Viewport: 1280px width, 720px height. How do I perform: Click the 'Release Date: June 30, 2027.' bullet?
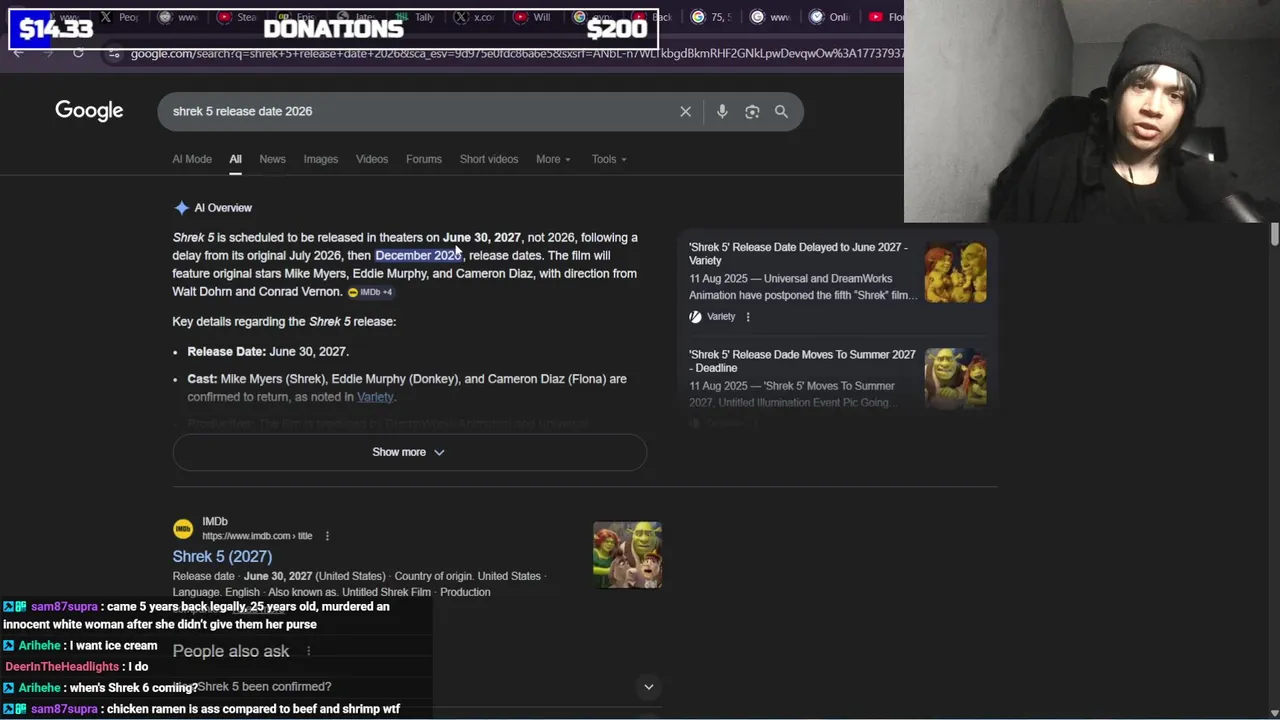pyautogui.click(x=268, y=351)
